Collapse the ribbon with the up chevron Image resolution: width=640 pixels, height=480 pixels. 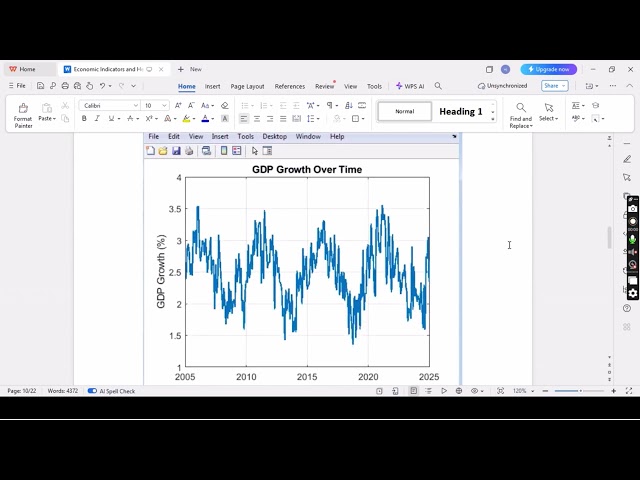pos(629,86)
